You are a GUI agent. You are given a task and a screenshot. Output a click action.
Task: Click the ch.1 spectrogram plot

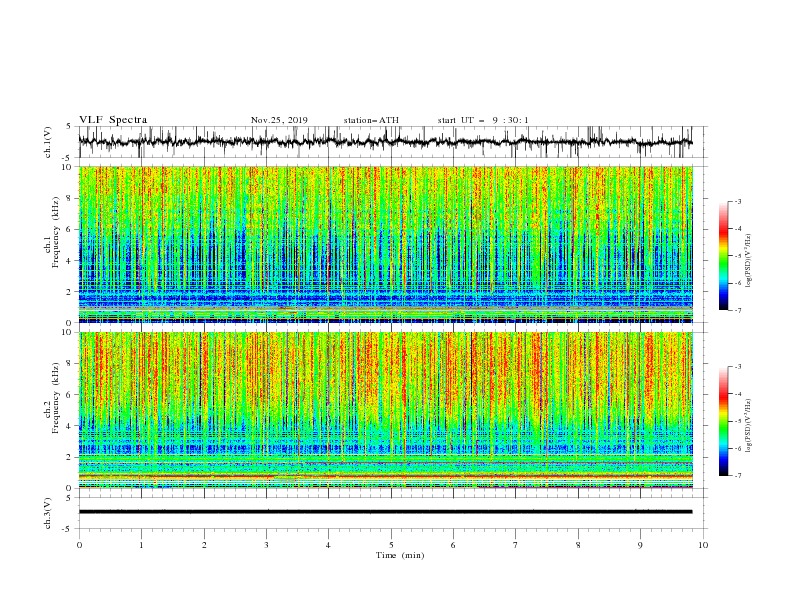tap(385, 244)
